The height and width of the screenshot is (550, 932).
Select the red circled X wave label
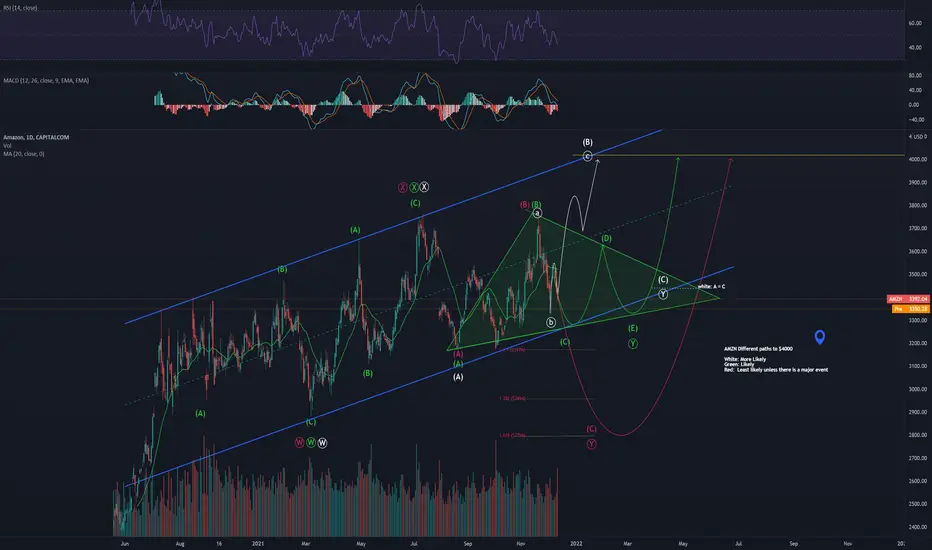(402, 187)
